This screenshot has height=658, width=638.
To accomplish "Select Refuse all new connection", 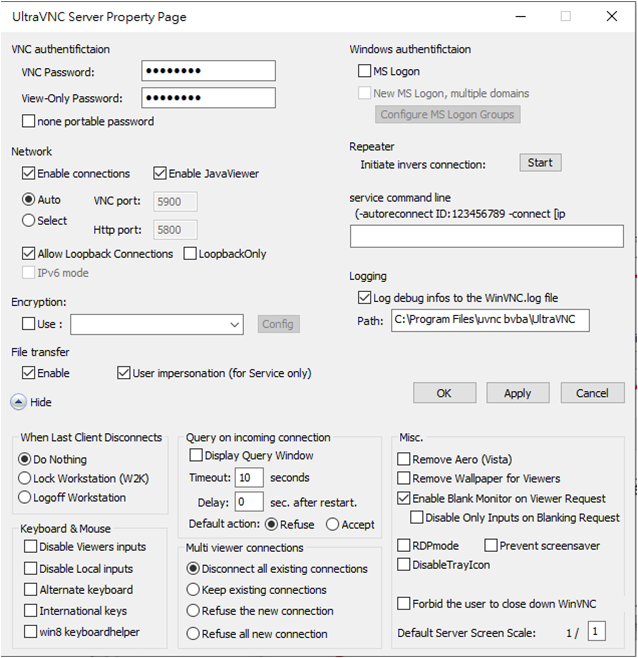I will point(193,633).
